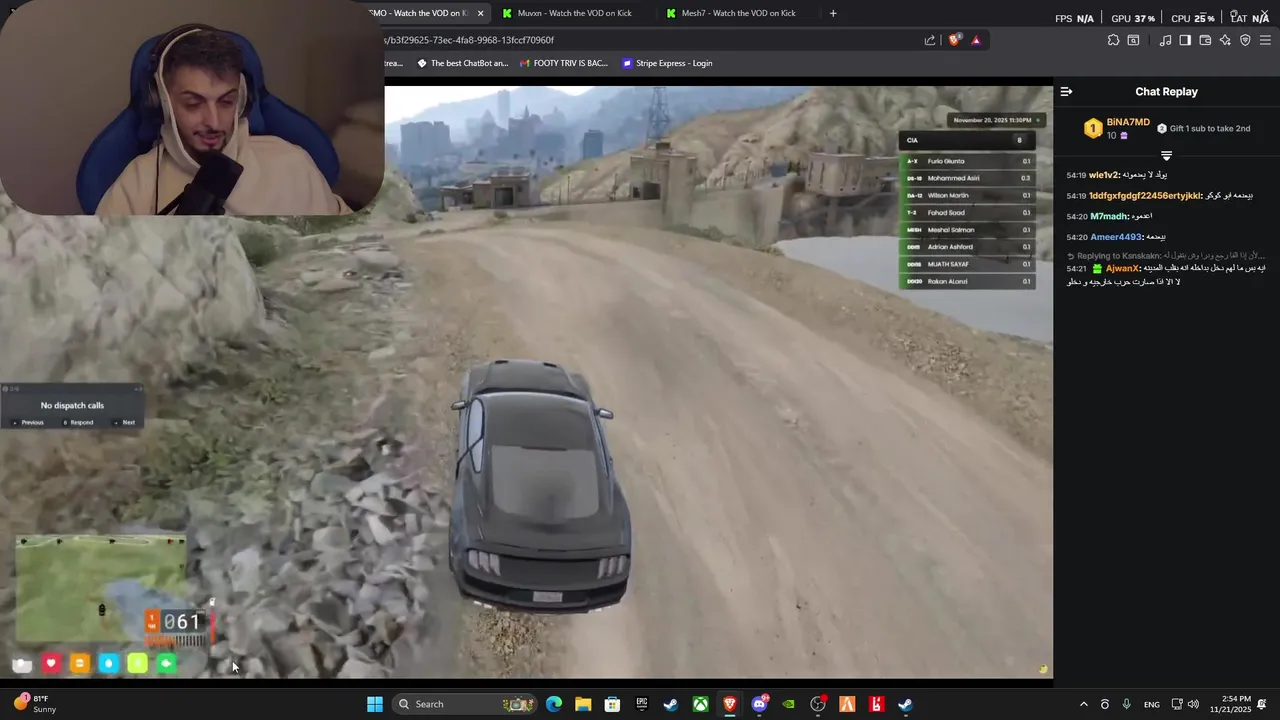This screenshot has height=720, width=1280.
Task: Open the Xbox app from the taskbar
Action: coord(701,704)
